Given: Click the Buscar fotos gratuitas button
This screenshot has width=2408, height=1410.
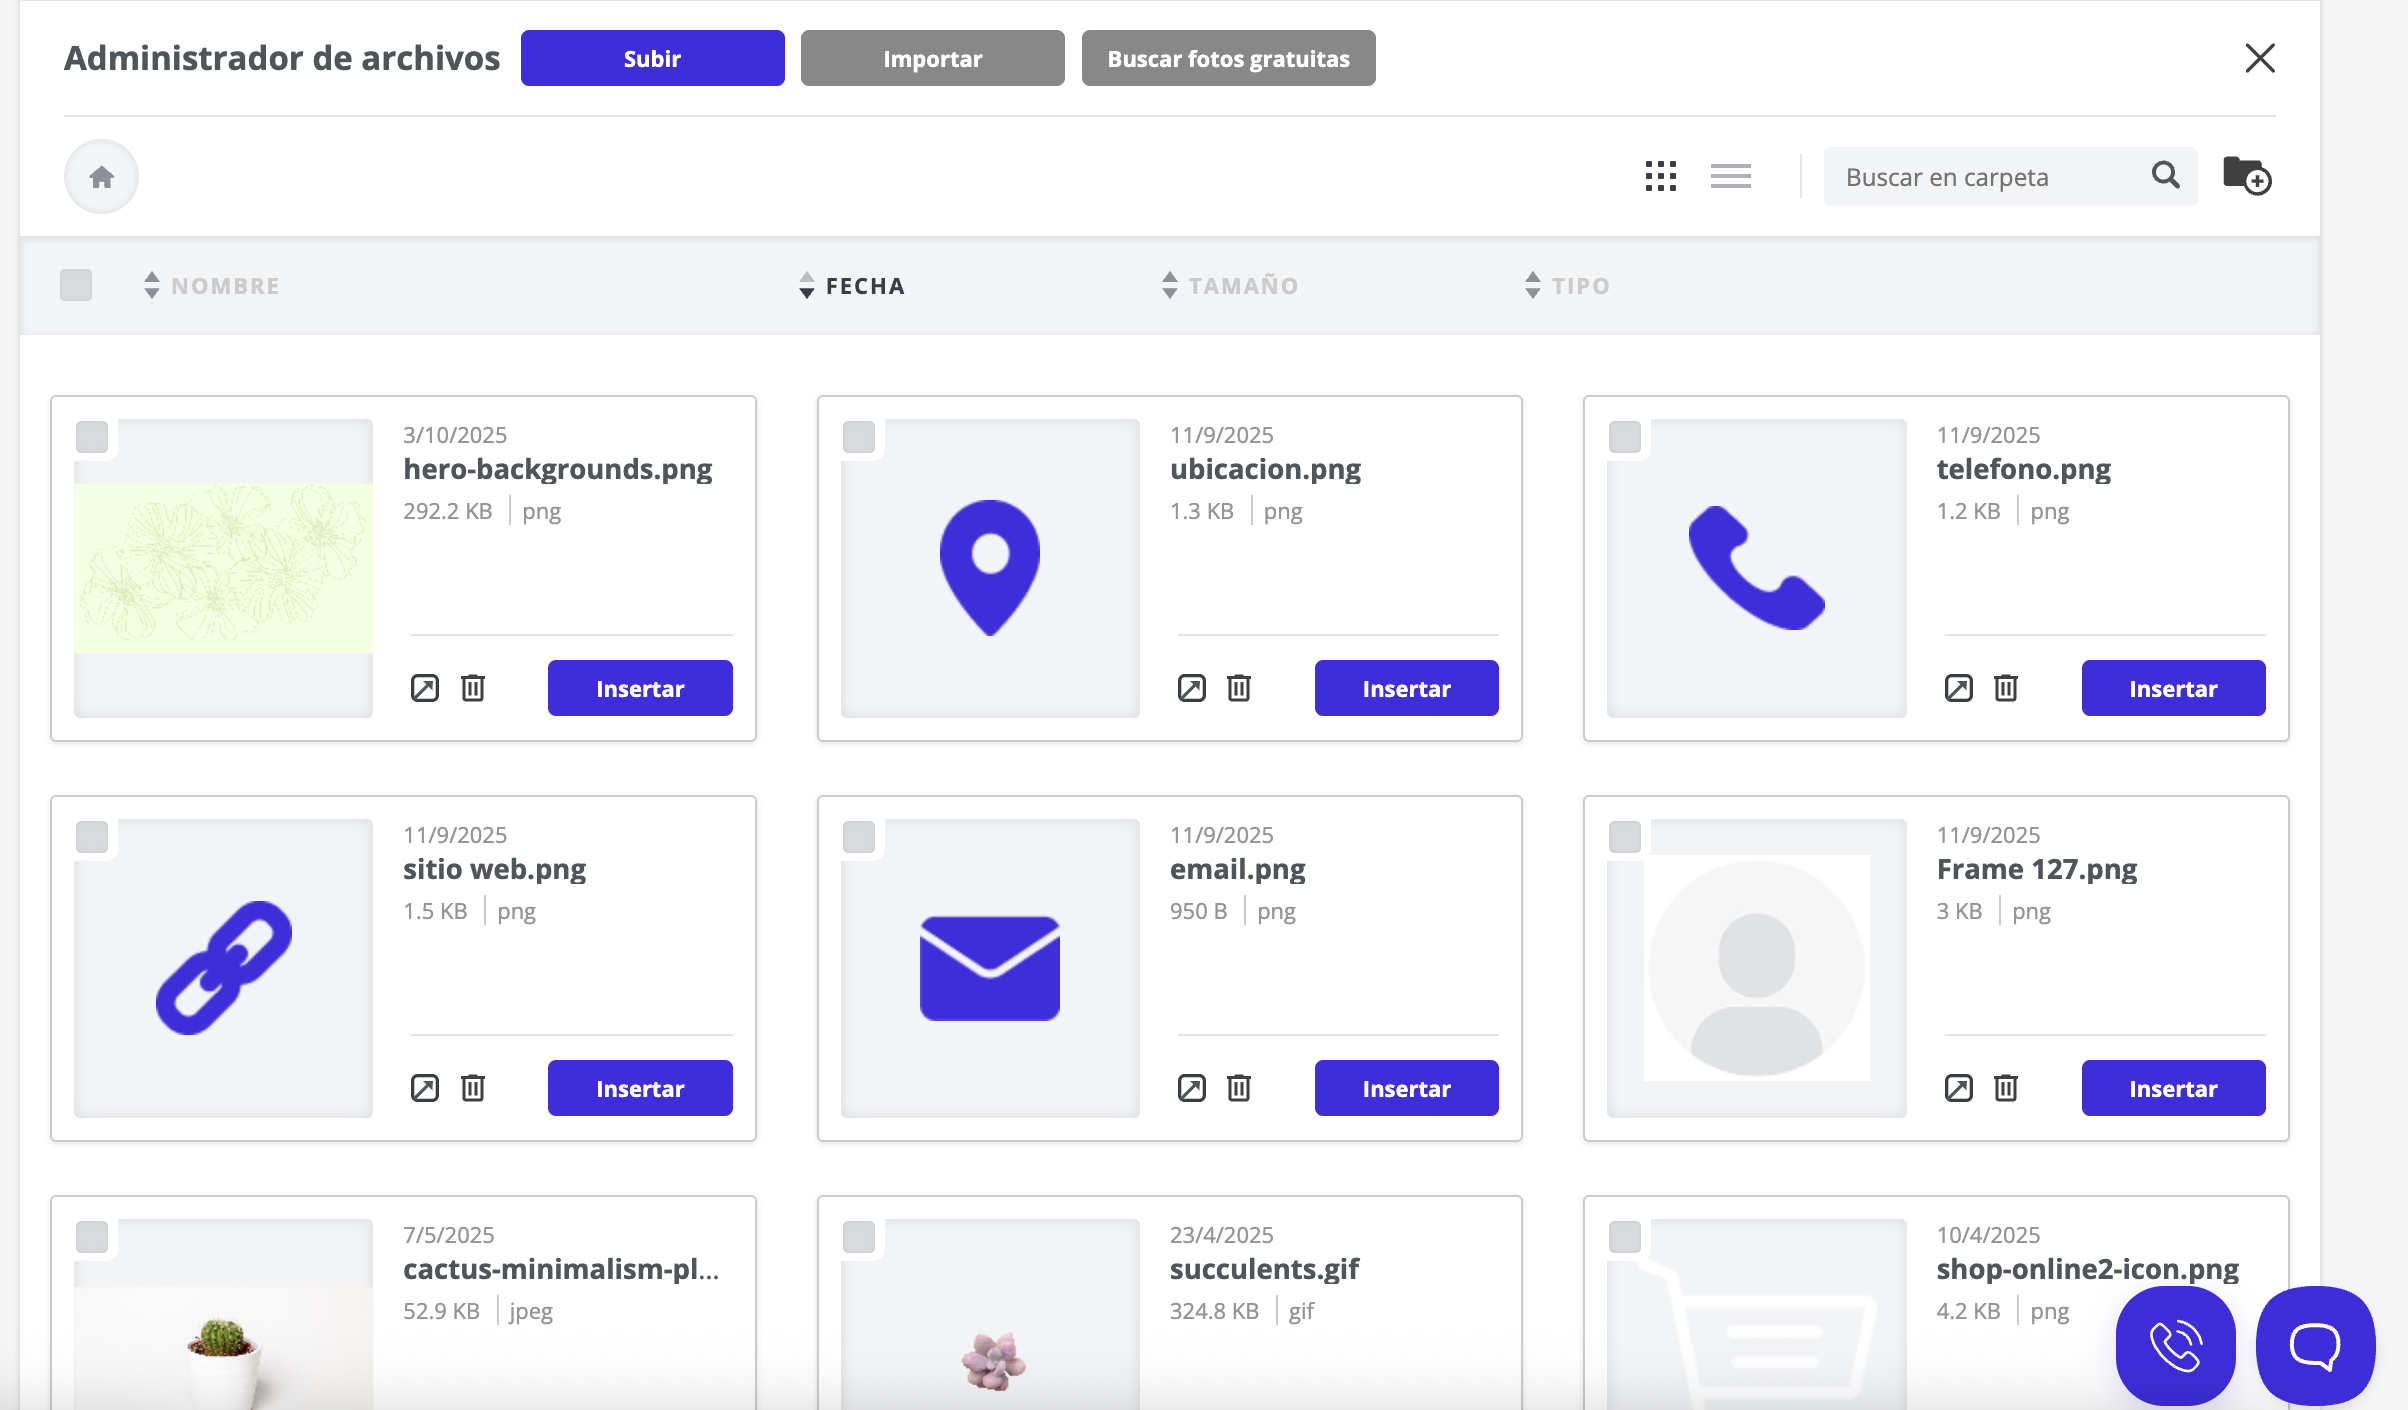Looking at the screenshot, I should 1228,59.
